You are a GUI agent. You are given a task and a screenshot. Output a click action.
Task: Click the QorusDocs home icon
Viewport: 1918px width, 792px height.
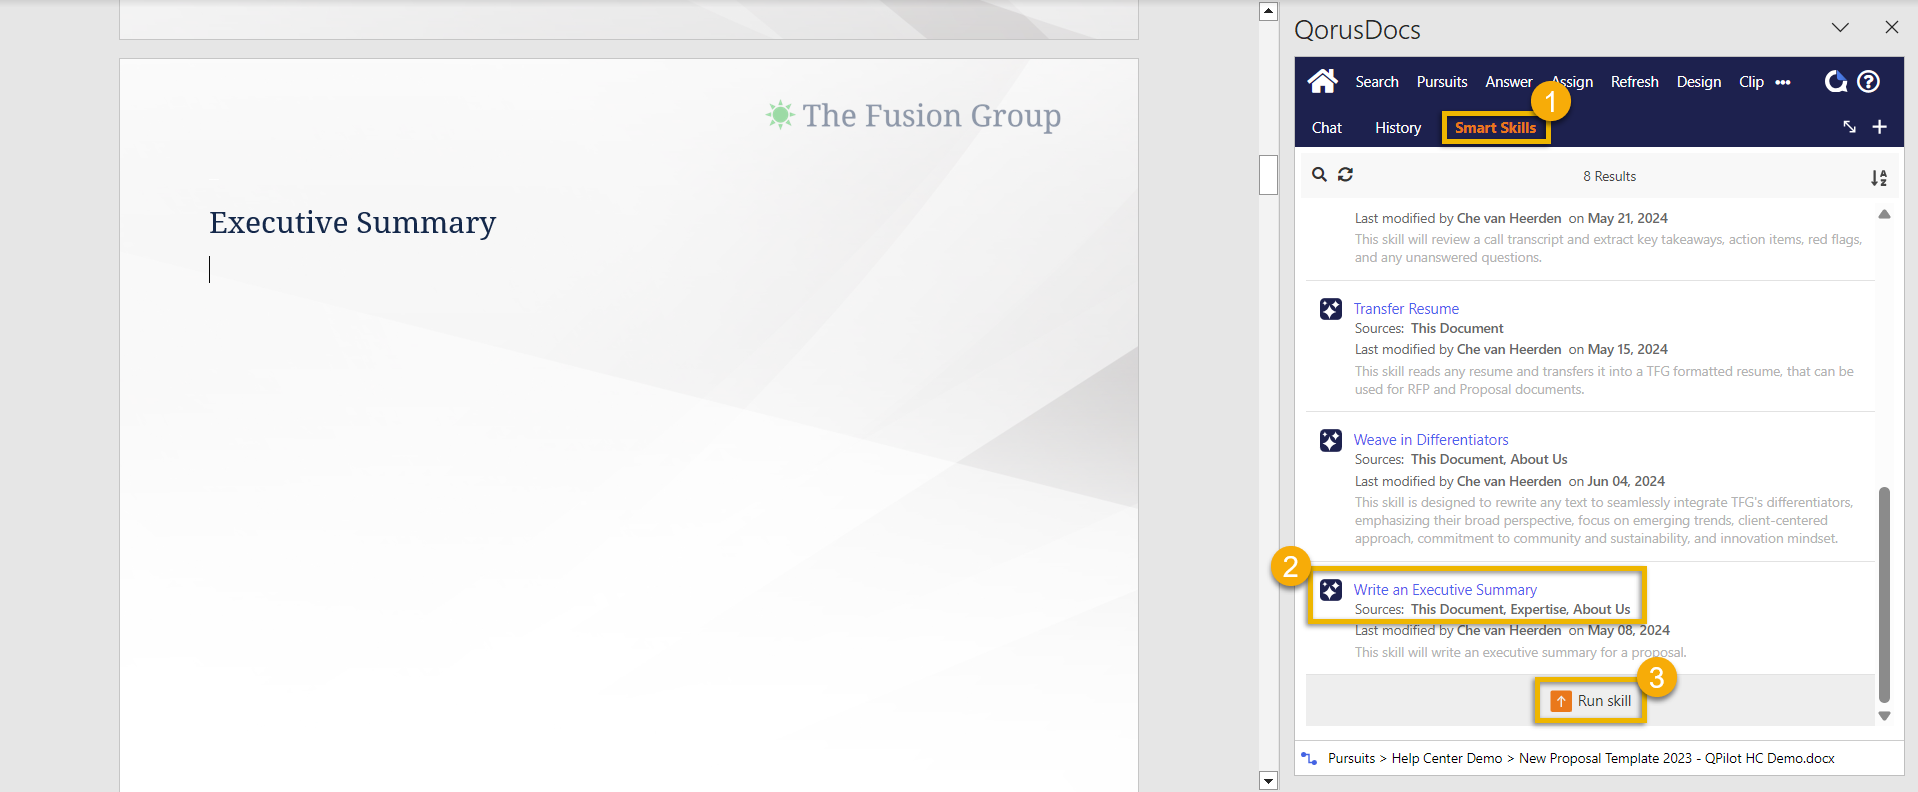[x=1322, y=81]
